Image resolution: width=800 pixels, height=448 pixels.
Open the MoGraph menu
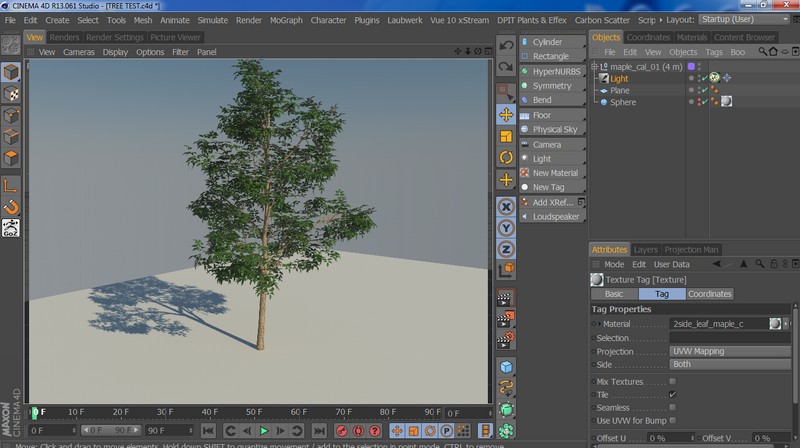pos(286,20)
